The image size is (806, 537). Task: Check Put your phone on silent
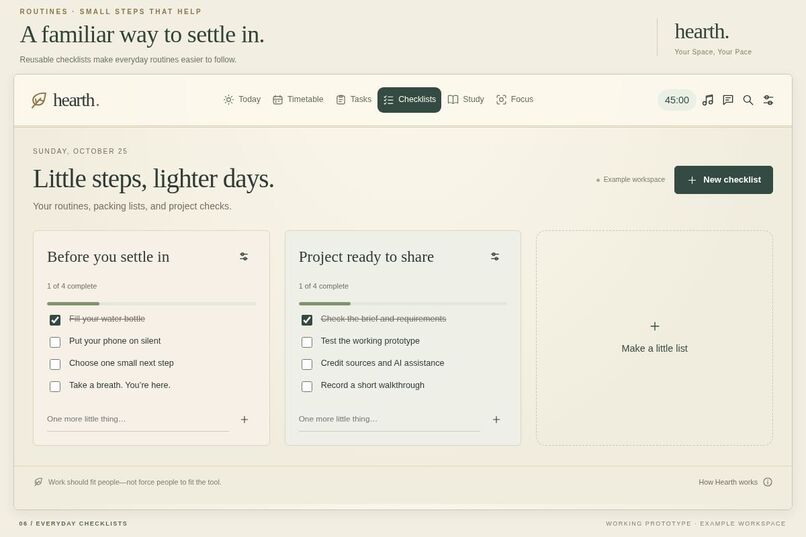55,342
